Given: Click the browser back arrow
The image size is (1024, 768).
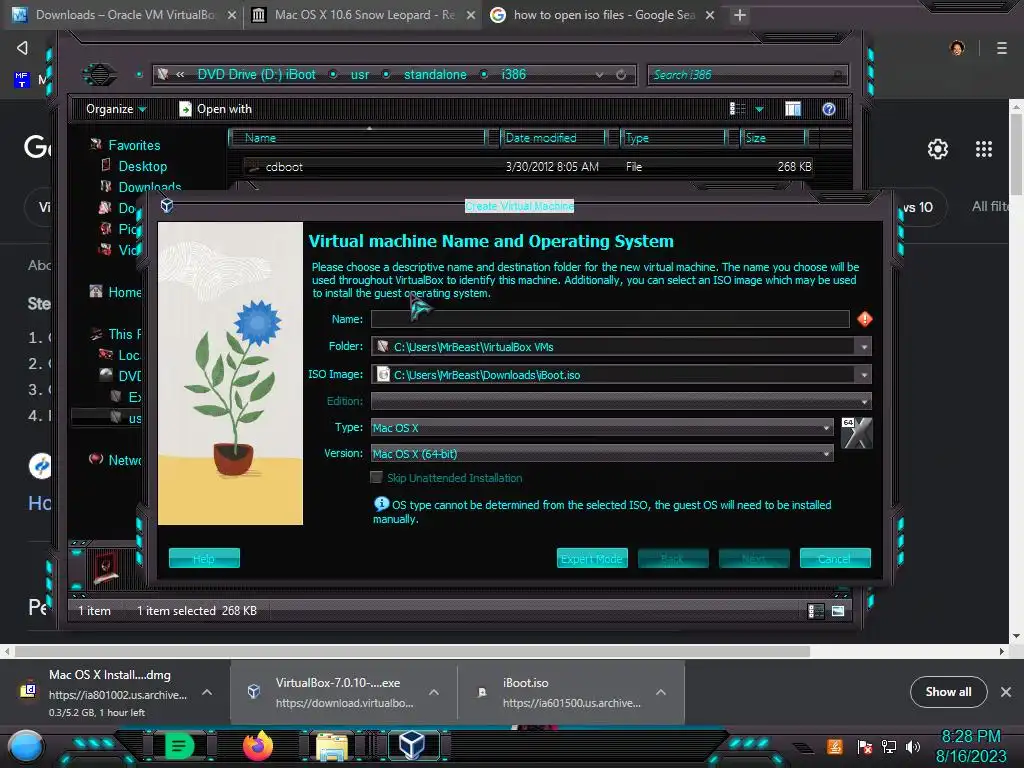Looking at the screenshot, I should tap(22, 48).
